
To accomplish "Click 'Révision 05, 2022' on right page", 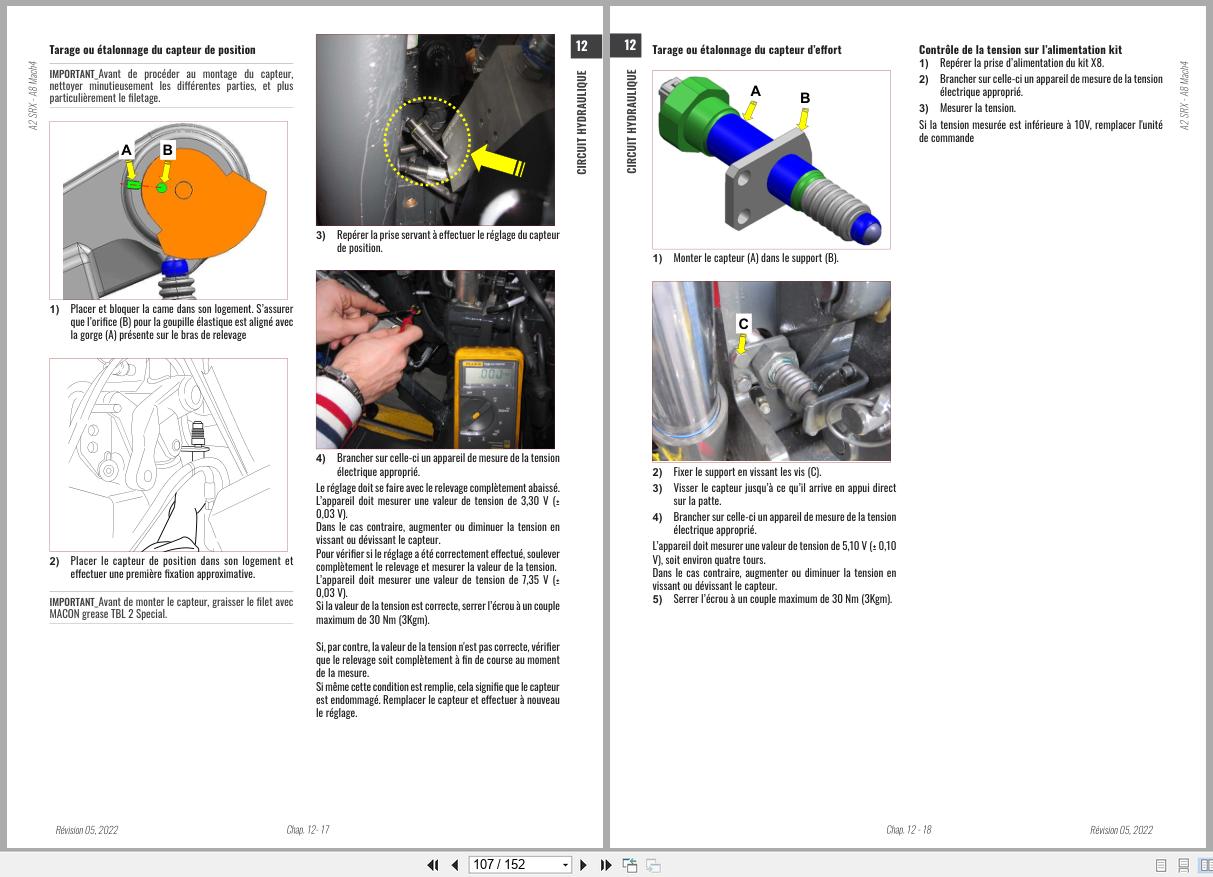I will coord(1121,830).
